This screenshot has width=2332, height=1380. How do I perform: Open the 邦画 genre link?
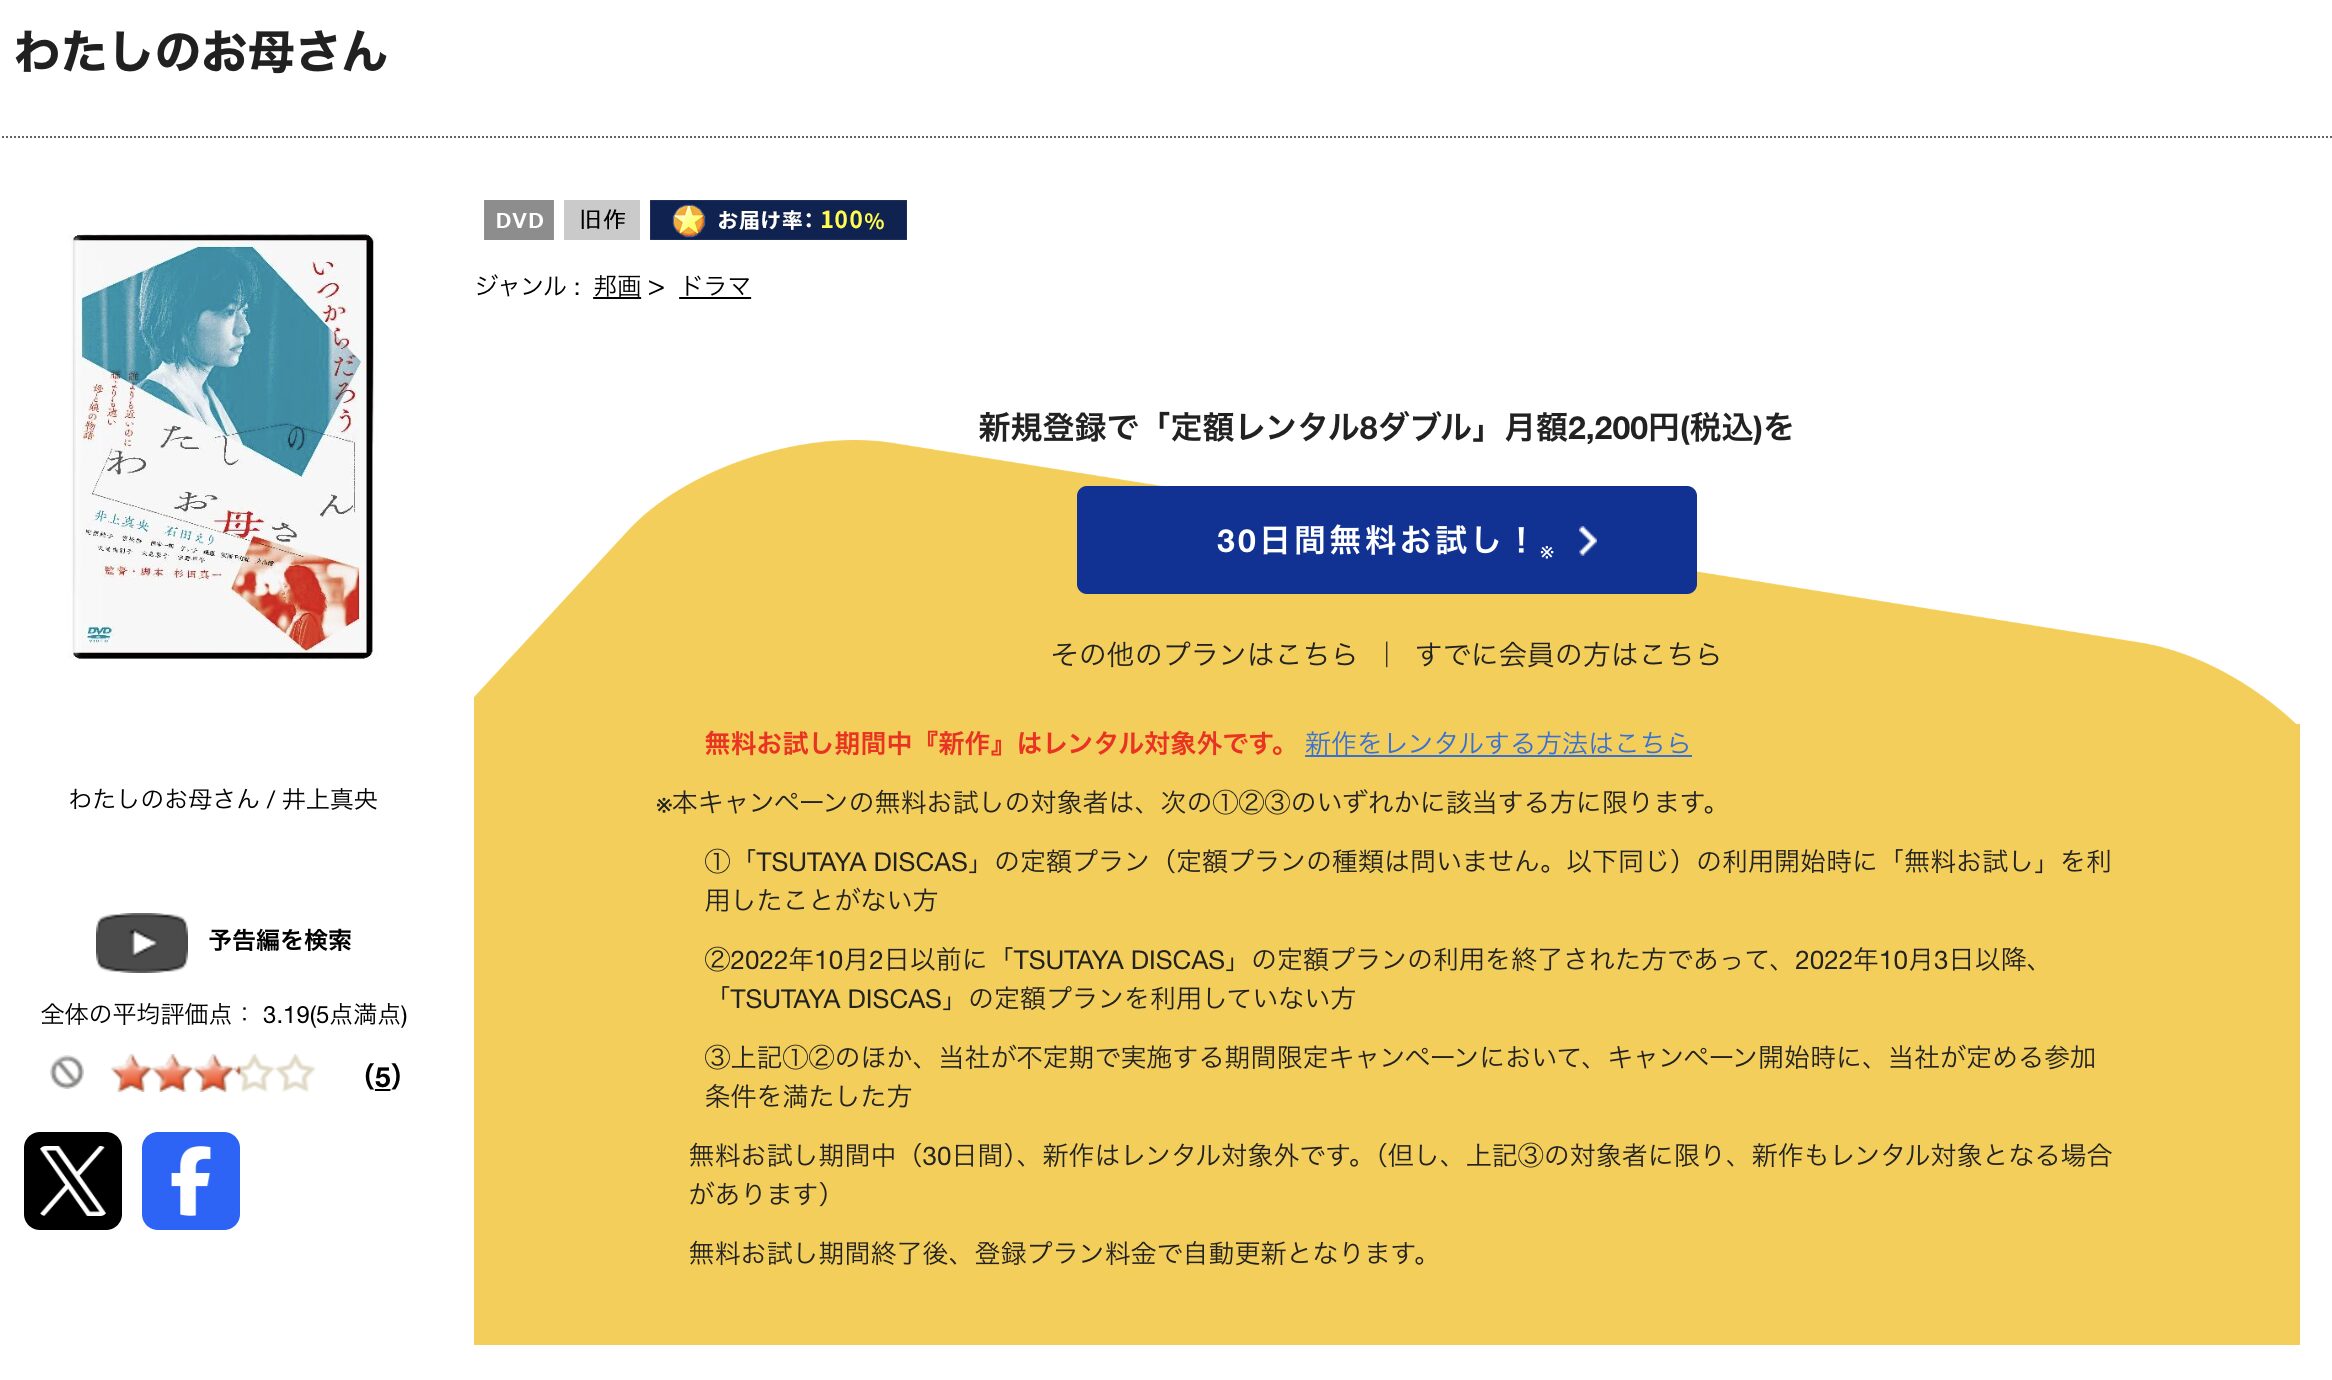click(617, 287)
